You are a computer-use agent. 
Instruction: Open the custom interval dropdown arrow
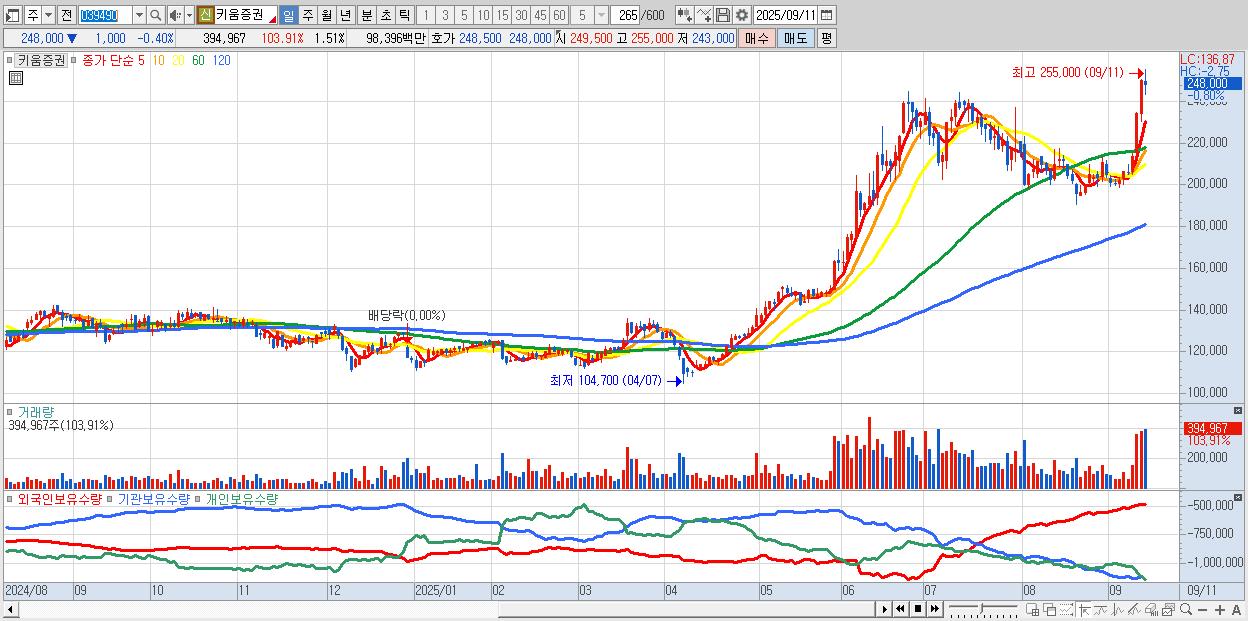pyautogui.click(x=601, y=15)
